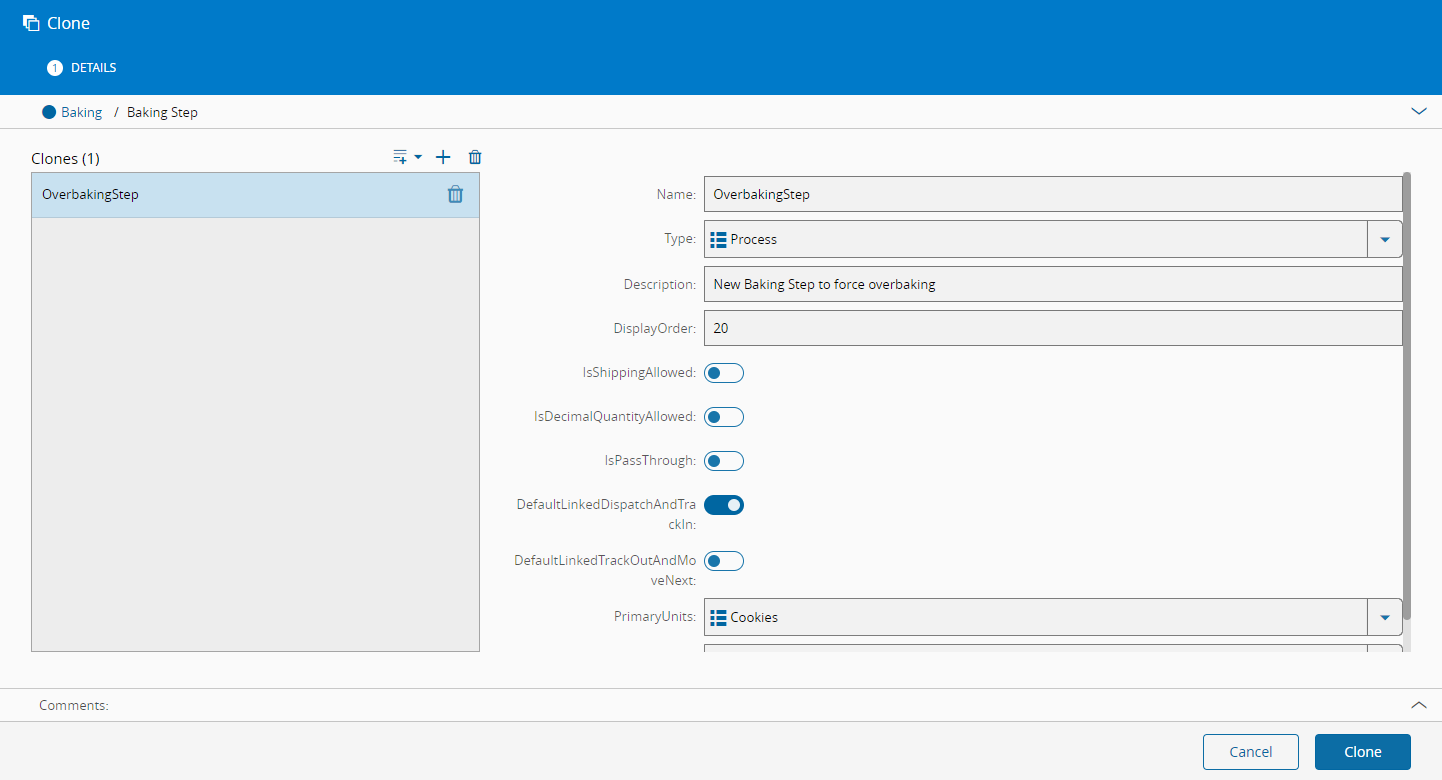Open the Type dropdown arrow
1442x780 pixels.
click(1385, 240)
